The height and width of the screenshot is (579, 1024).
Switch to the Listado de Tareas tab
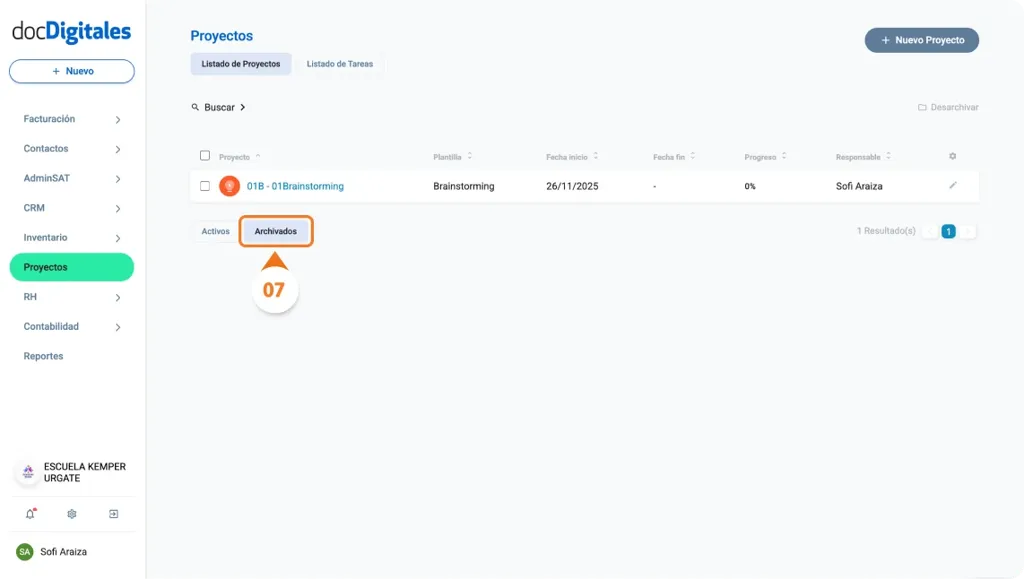(x=340, y=63)
